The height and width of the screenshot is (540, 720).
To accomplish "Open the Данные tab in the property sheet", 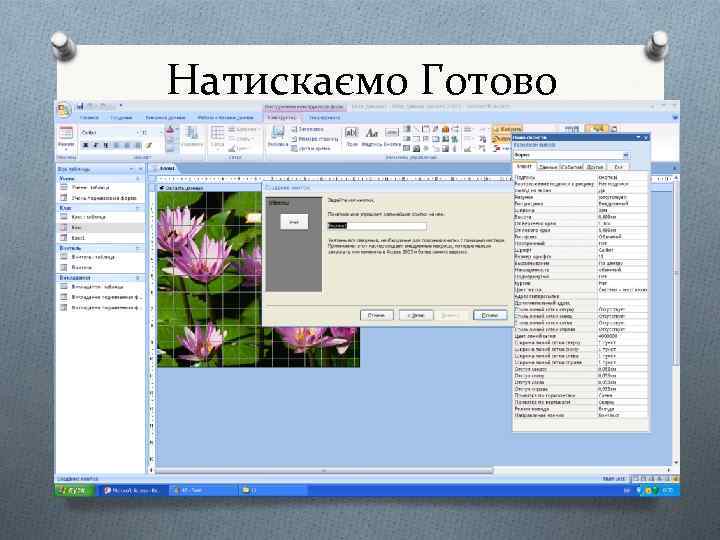I will (547, 167).
